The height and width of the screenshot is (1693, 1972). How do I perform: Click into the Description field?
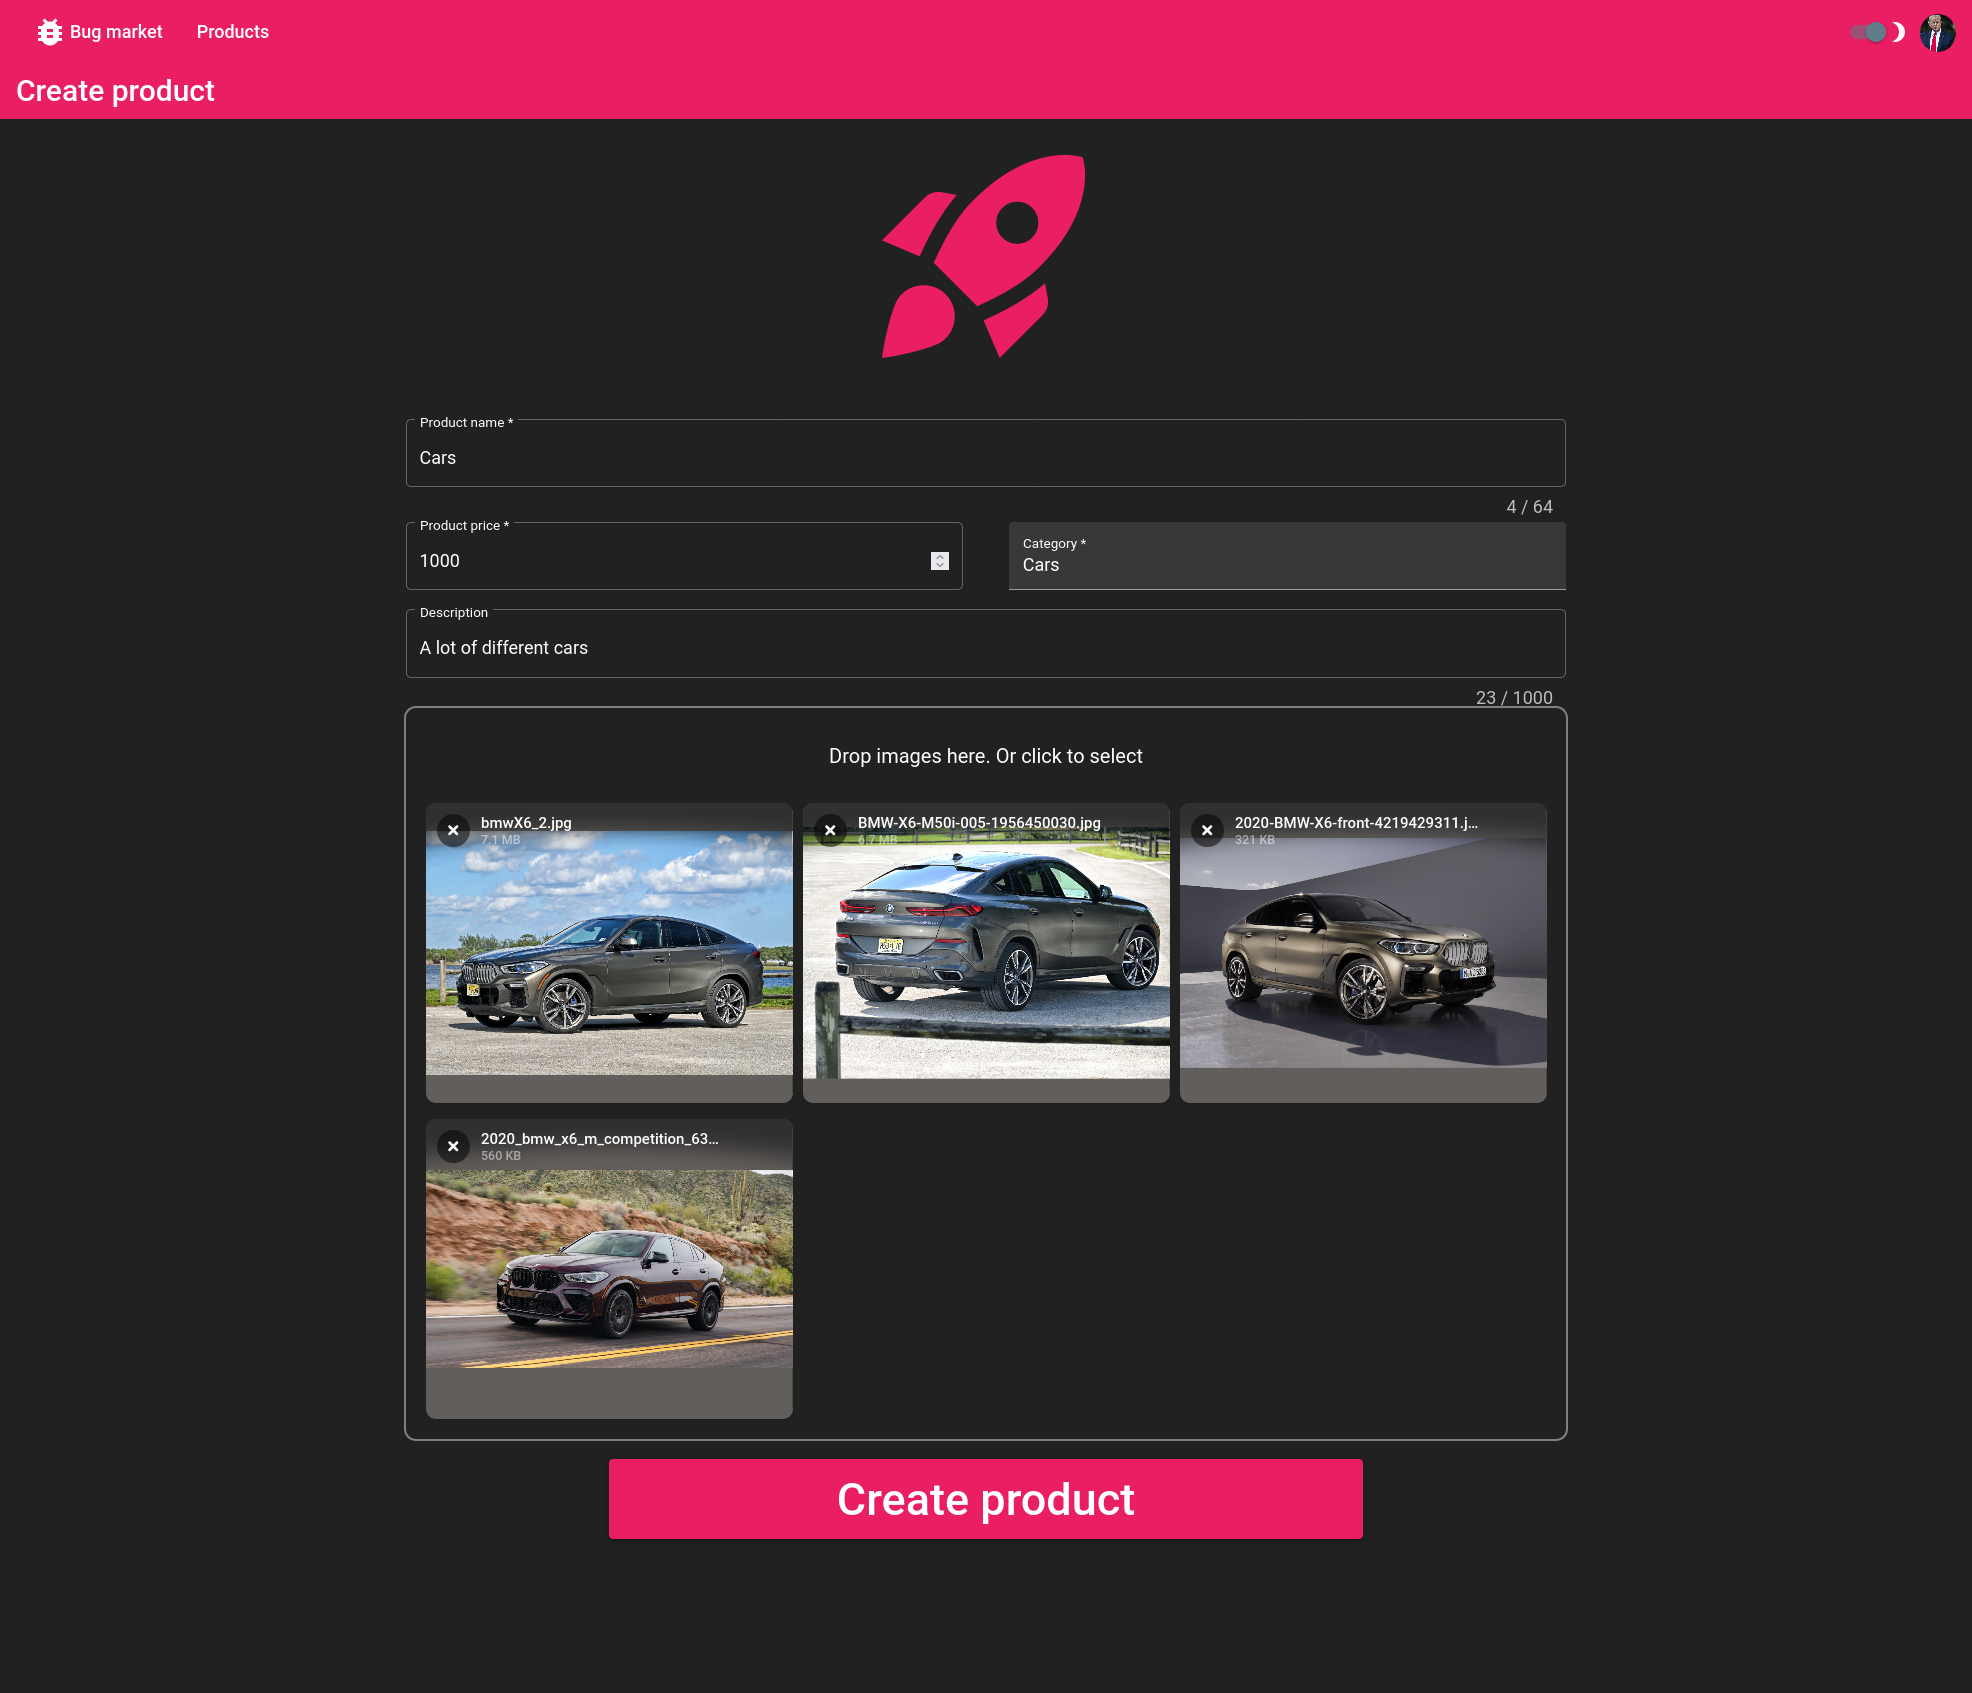click(985, 648)
